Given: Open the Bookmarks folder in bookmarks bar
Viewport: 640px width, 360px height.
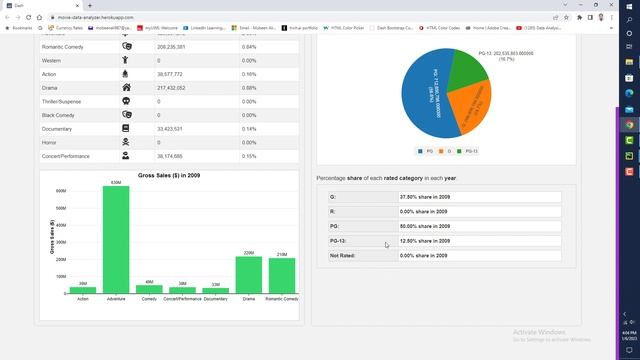Looking at the screenshot, I should (19, 28).
